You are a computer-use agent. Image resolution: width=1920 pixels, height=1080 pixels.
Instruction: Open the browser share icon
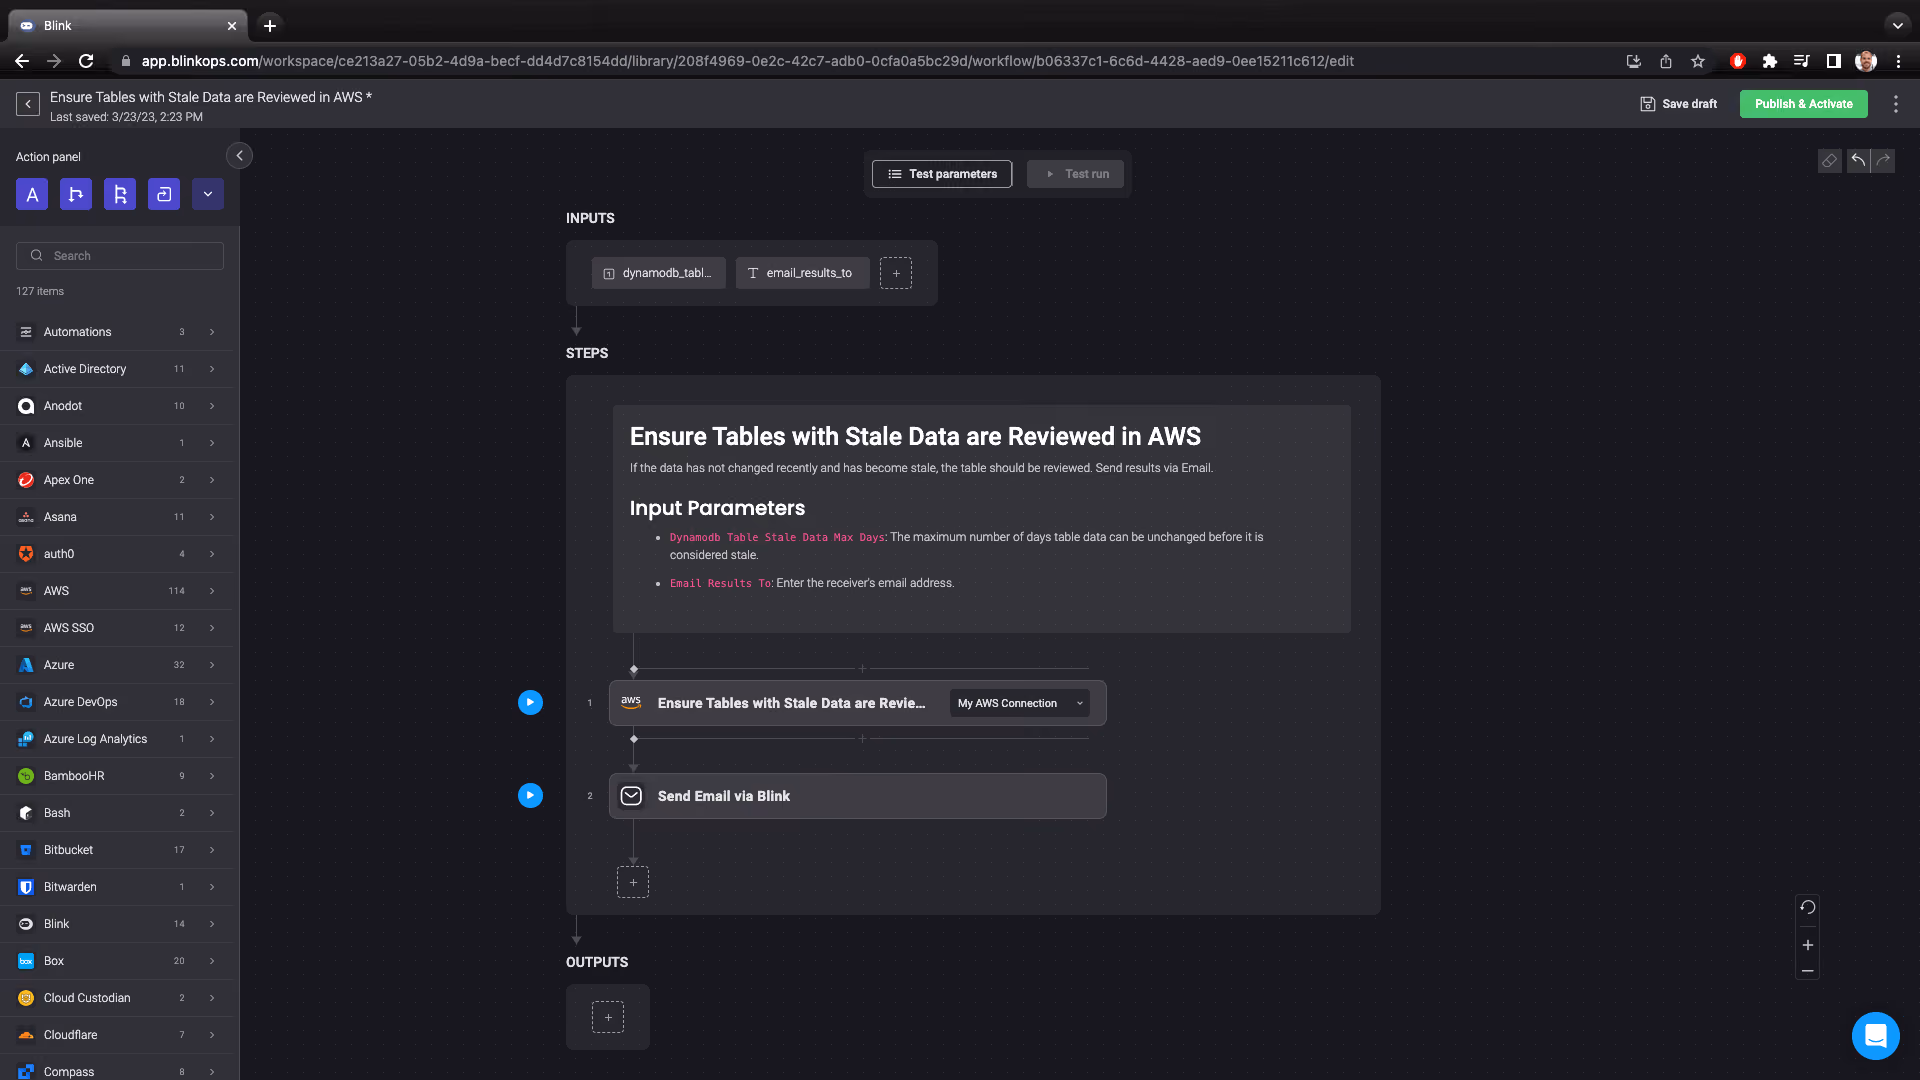tap(1666, 61)
